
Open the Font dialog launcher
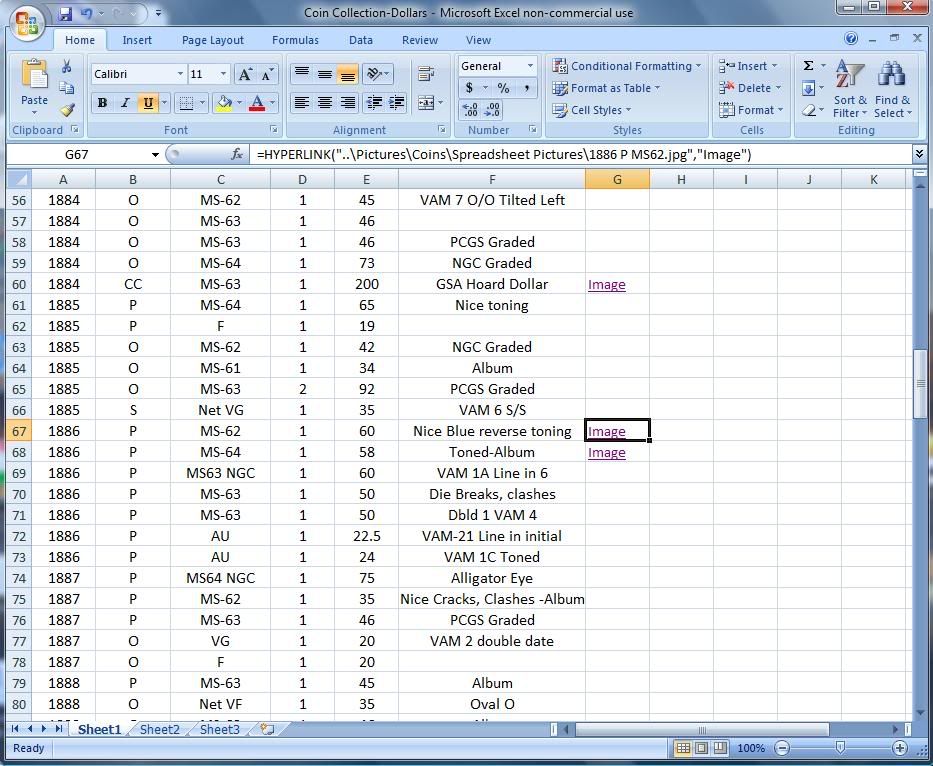click(x=273, y=129)
